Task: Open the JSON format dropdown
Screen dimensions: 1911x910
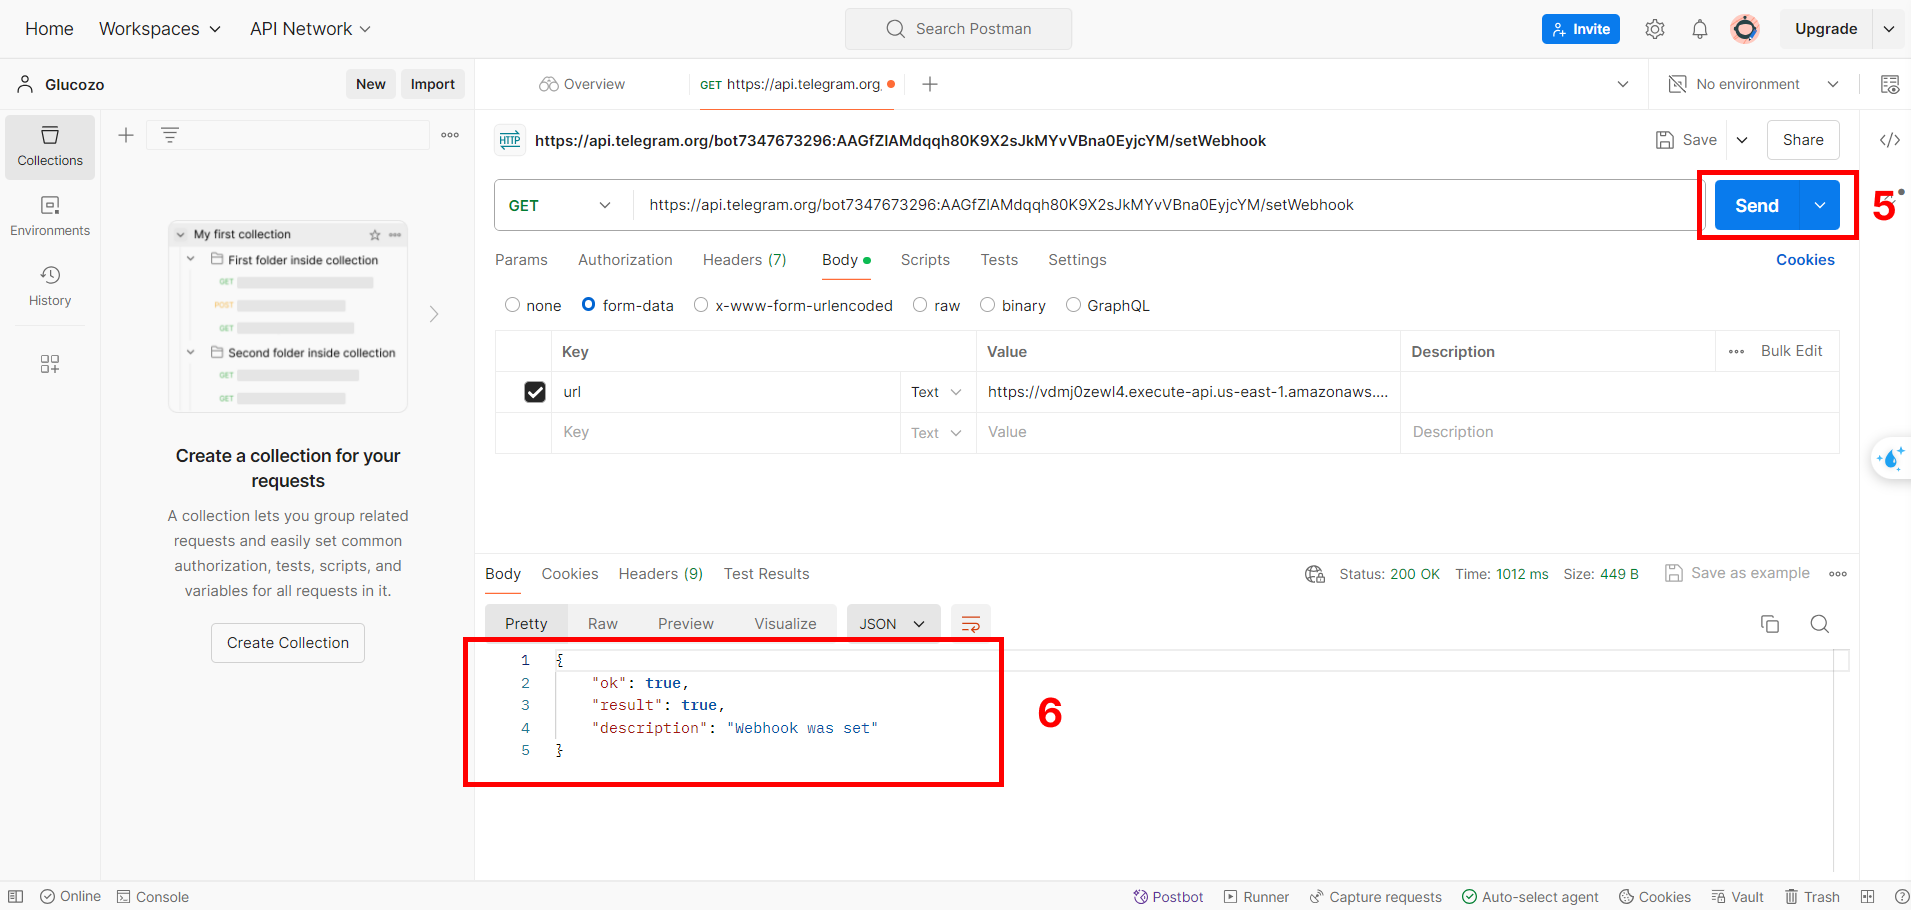Action: 893,624
